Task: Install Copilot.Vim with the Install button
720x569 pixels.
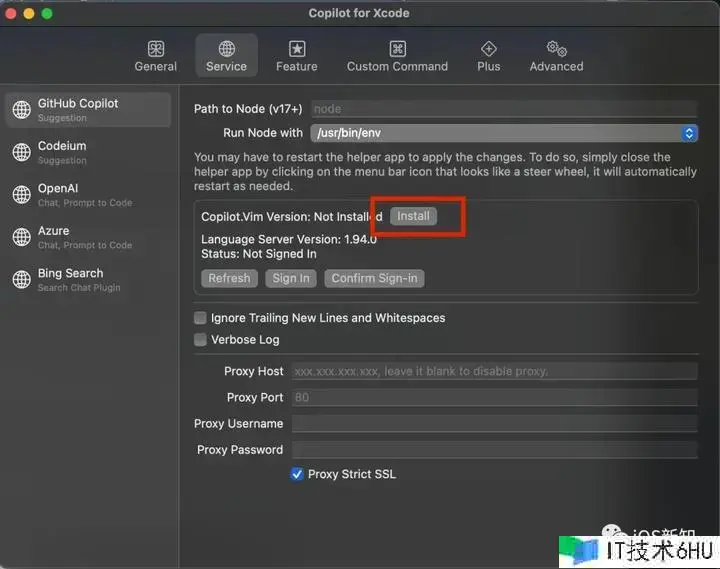Action: point(413,216)
